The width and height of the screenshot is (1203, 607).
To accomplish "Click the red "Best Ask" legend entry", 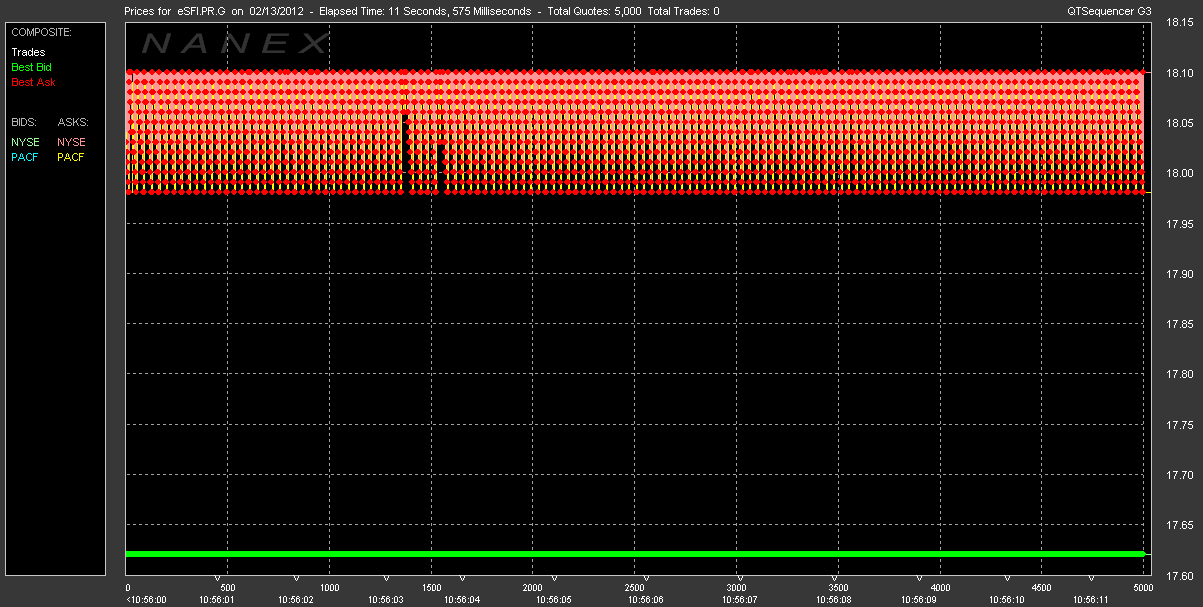I will 33,82.
